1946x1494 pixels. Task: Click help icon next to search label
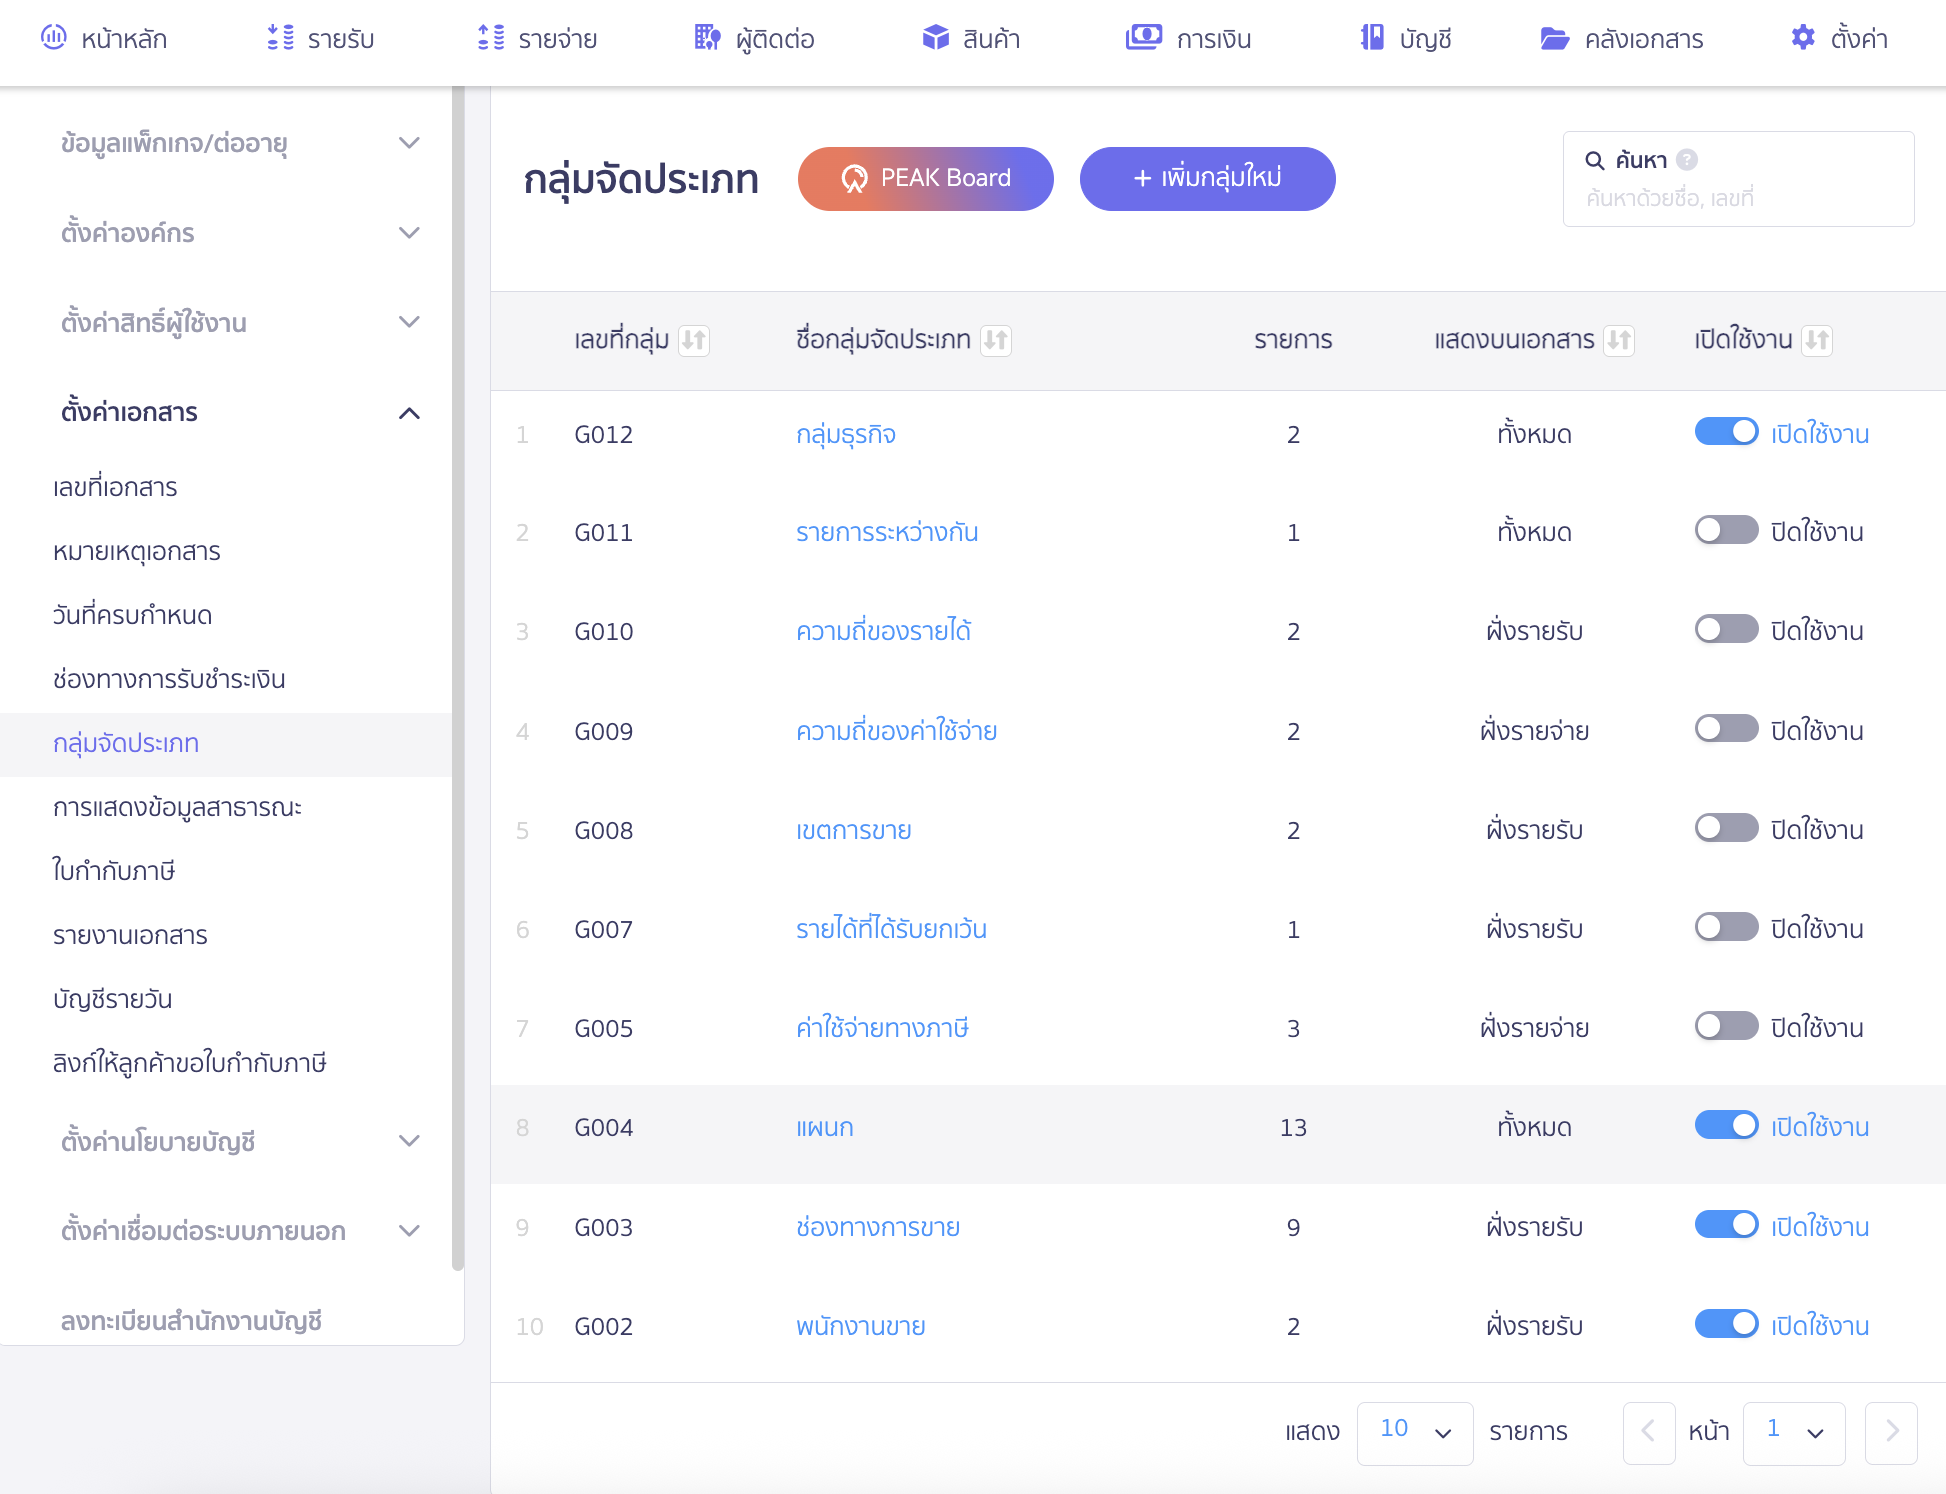(x=1687, y=160)
